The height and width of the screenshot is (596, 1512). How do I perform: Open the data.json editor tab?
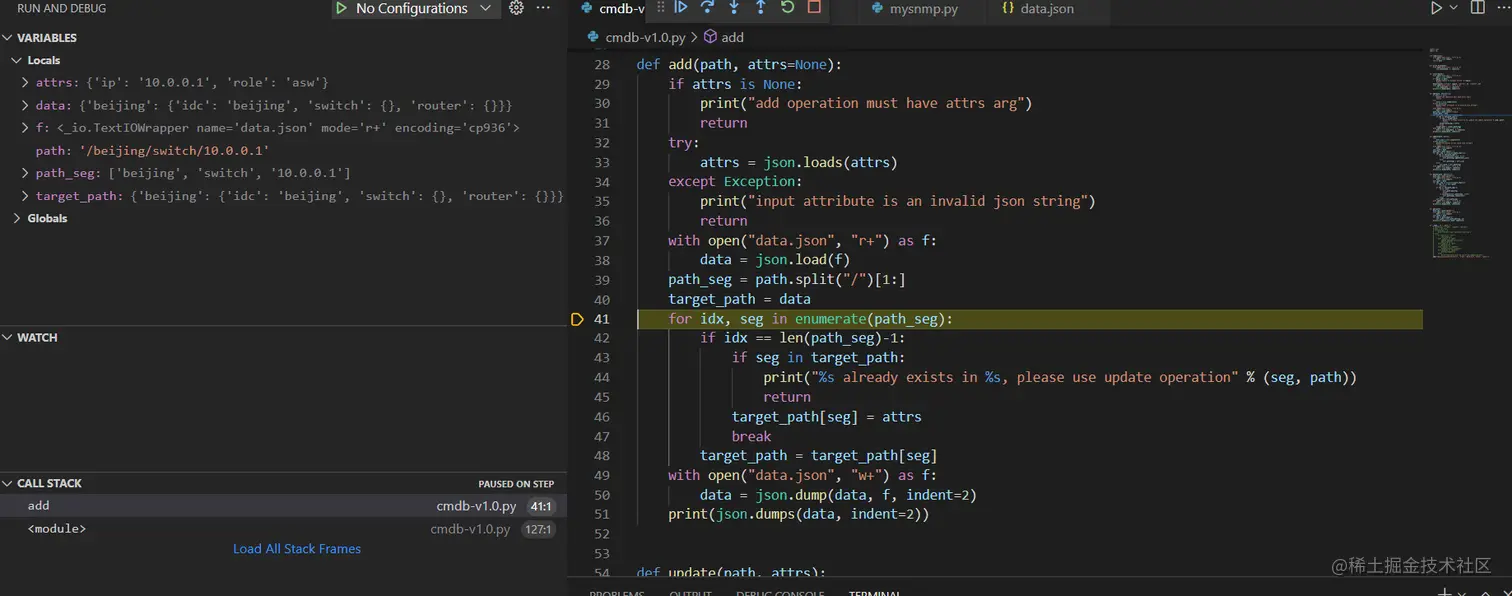point(1046,9)
